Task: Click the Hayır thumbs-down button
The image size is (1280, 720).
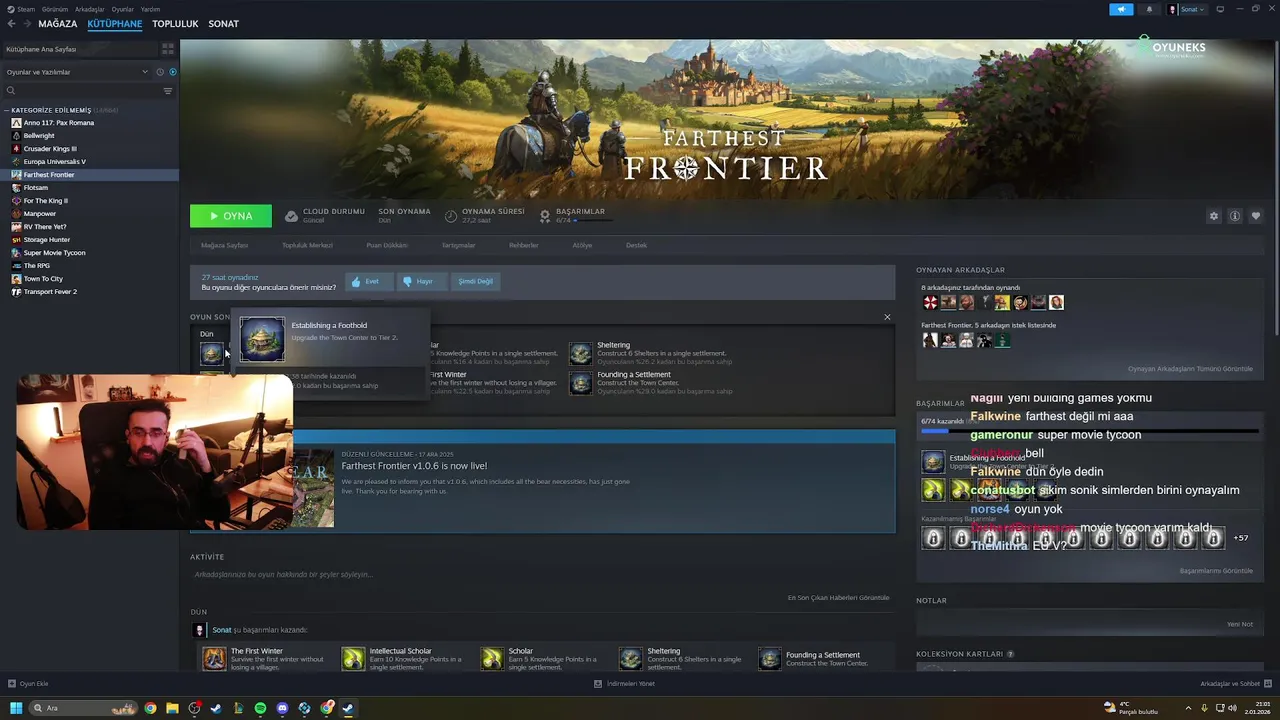Action: [420, 282]
